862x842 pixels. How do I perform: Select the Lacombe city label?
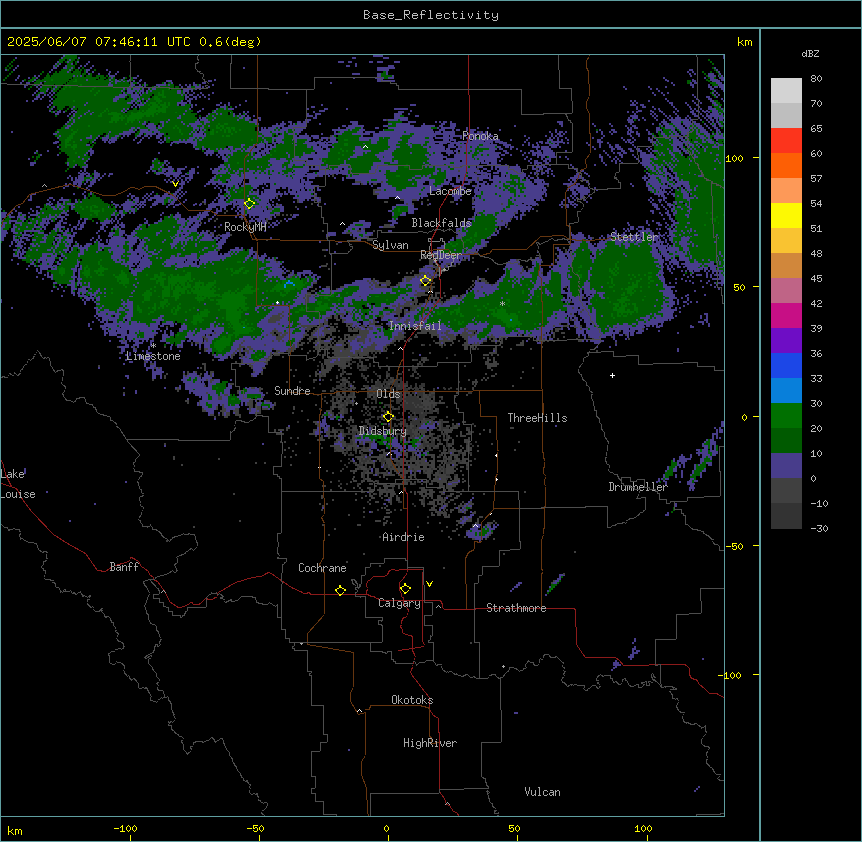point(450,191)
